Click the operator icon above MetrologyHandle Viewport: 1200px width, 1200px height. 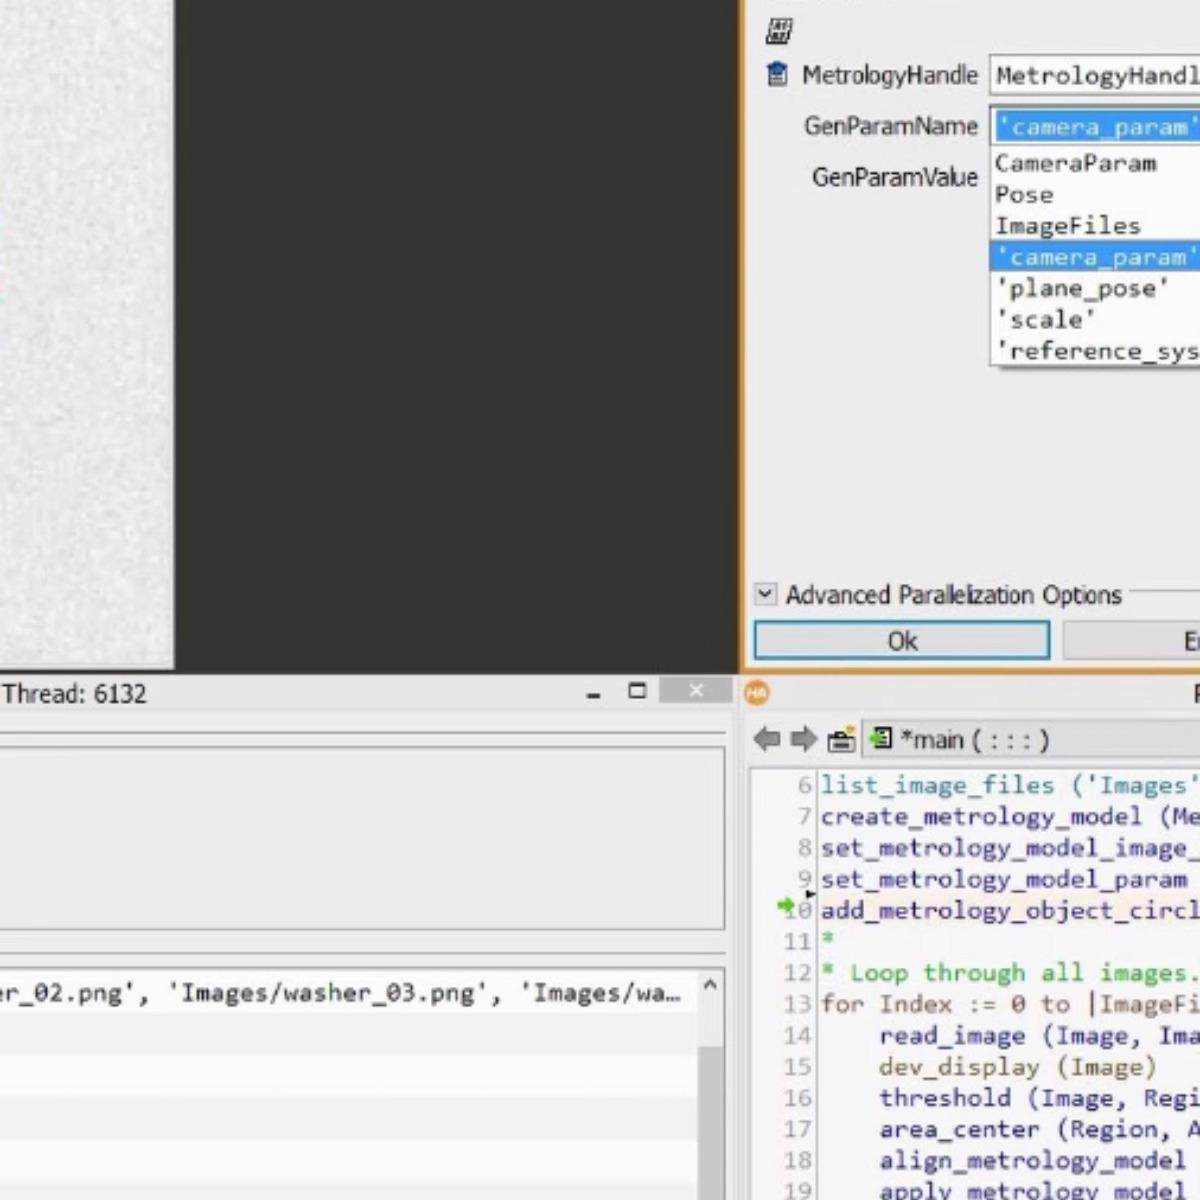[779, 31]
